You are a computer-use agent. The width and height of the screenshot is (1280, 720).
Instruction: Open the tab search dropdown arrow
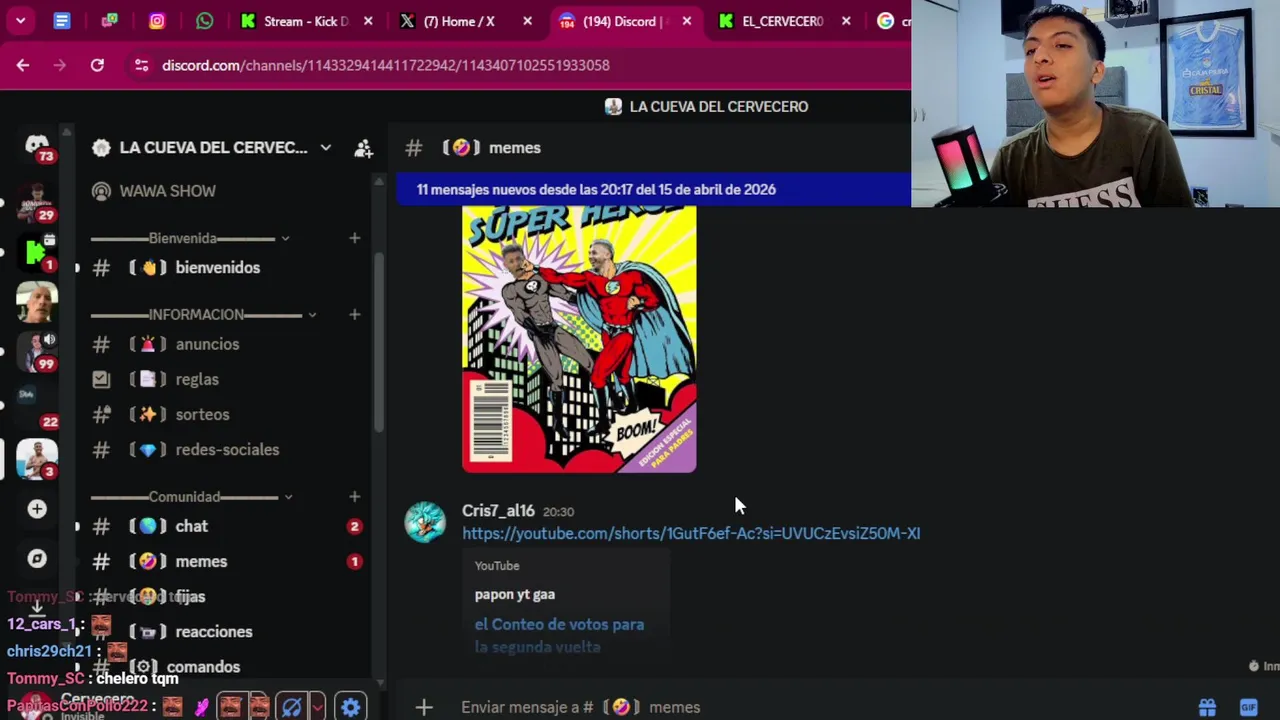click(x=20, y=21)
